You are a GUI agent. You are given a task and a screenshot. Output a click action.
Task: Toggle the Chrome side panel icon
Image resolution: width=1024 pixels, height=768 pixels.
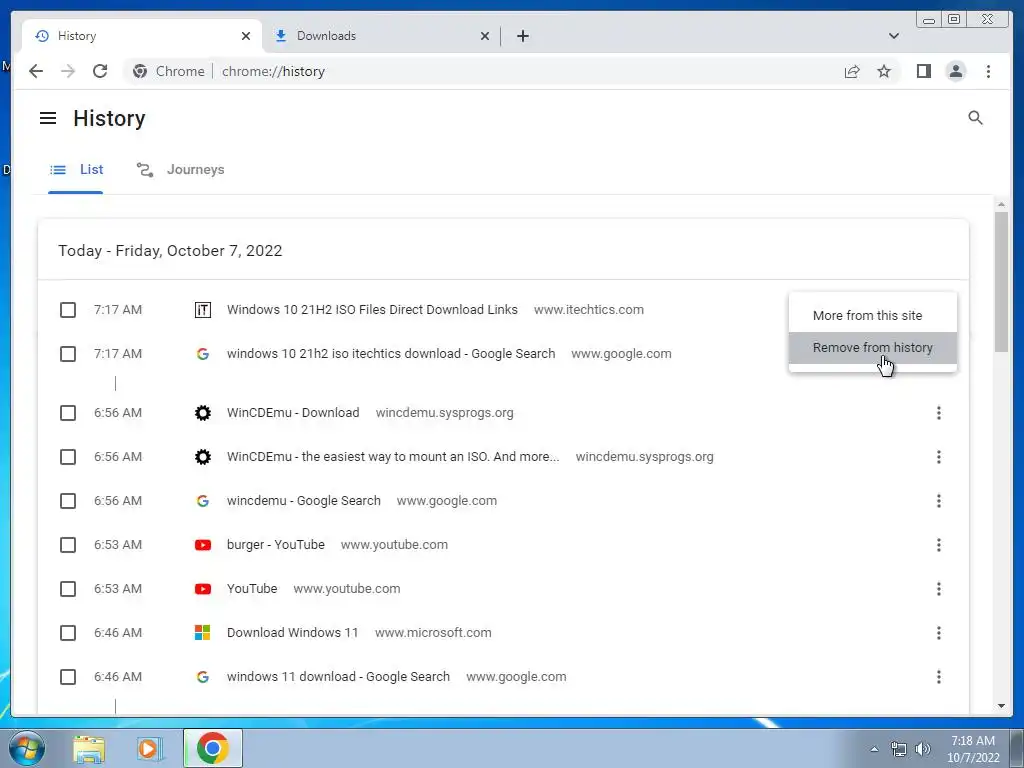click(923, 71)
